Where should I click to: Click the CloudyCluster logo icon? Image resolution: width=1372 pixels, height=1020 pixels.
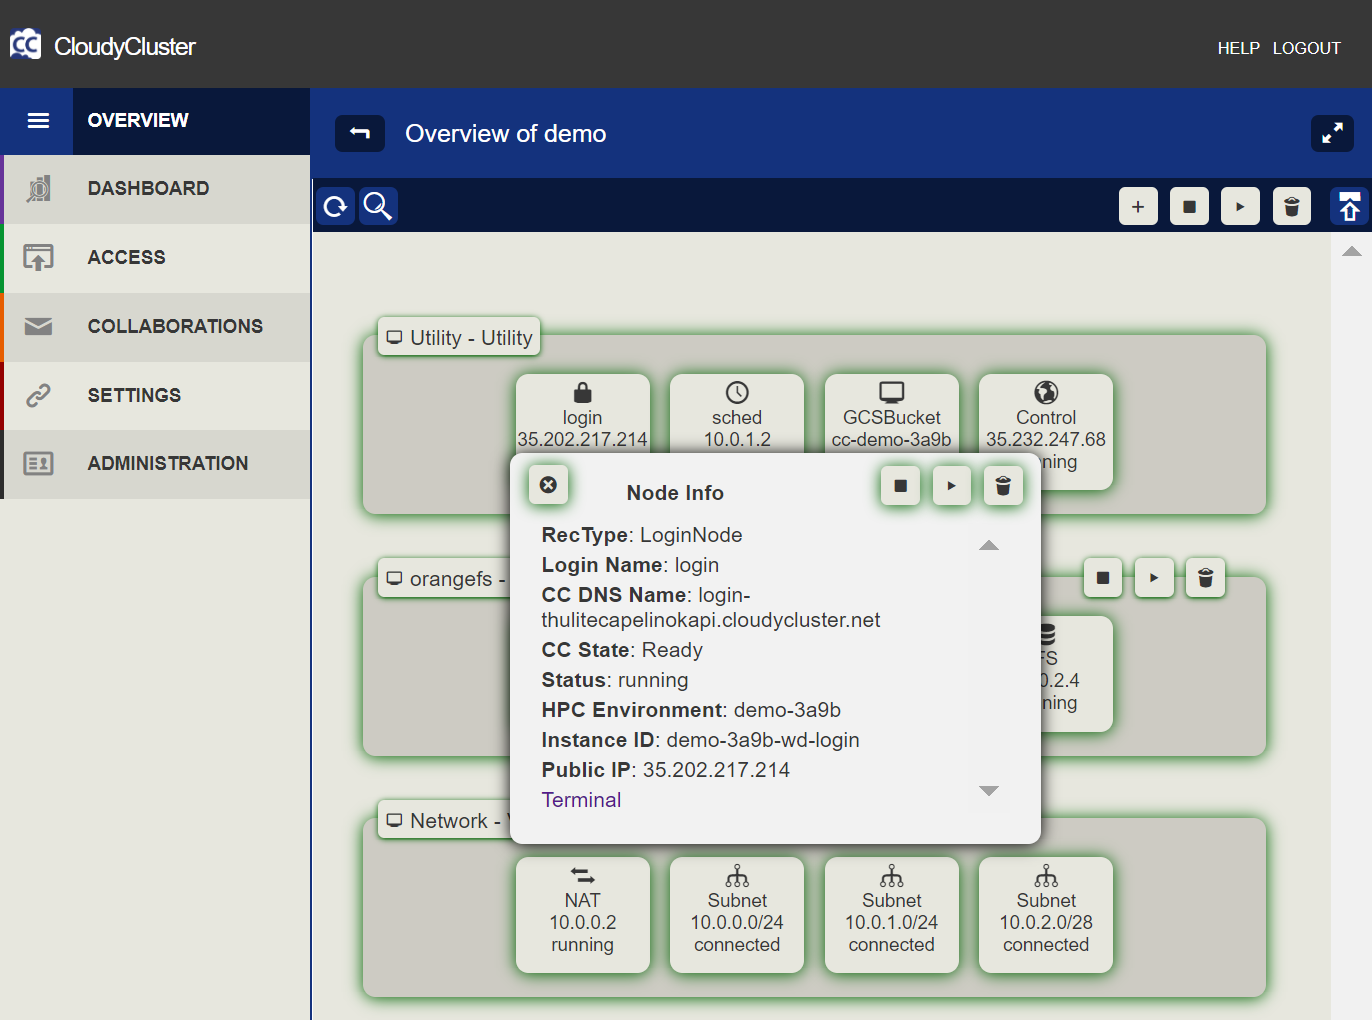tap(25, 44)
